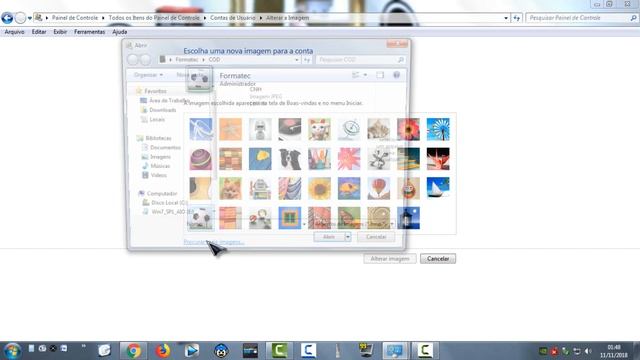Open the Arquivo menu
This screenshot has height=360, width=640.
[x=14, y=32]
